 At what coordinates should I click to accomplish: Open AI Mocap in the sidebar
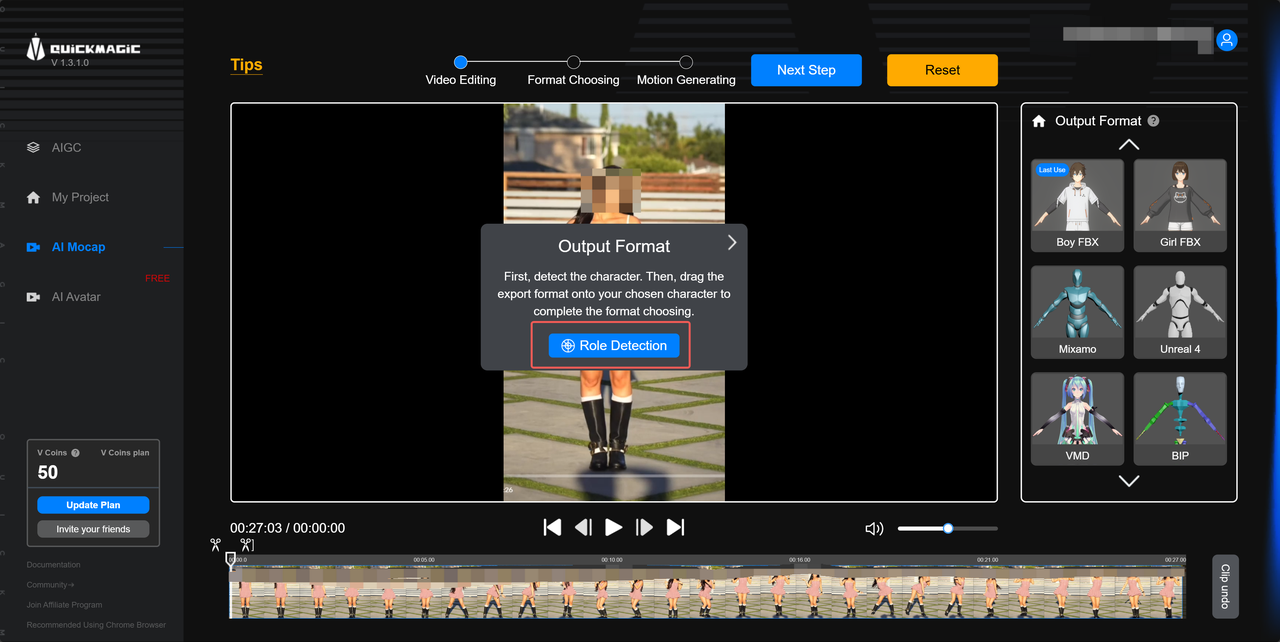coord(78,247)
